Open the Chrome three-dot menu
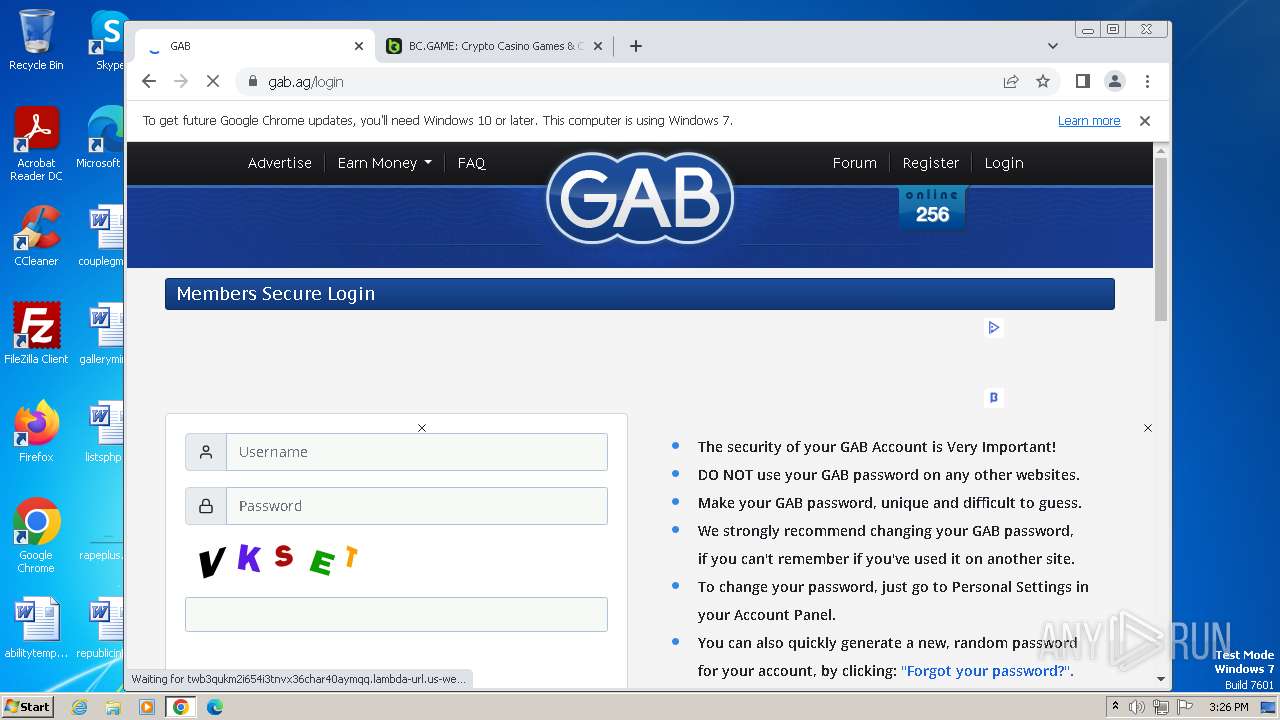The image size is (1280, 720). [x=1147, y=81]
